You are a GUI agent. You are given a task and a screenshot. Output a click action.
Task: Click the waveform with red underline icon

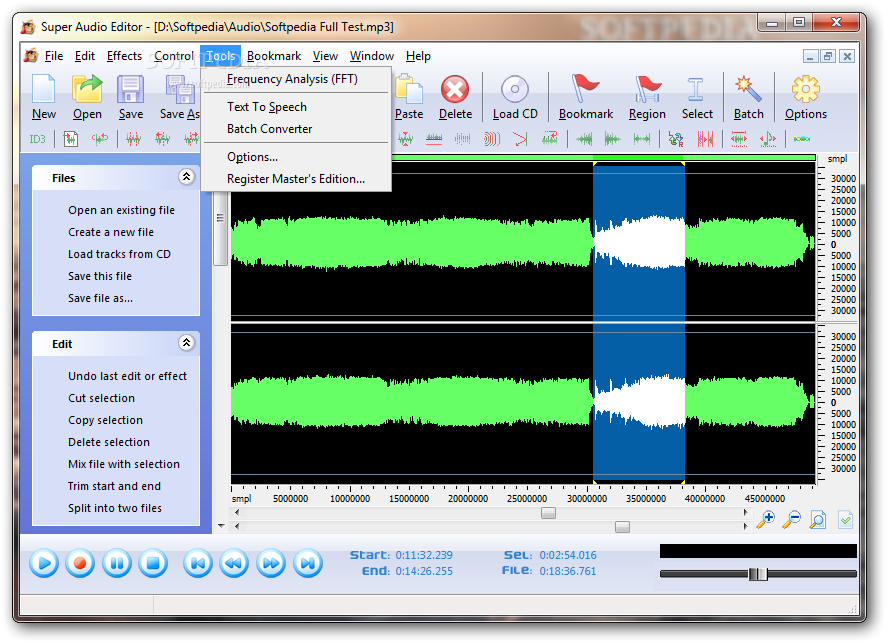tap(434, 139)
